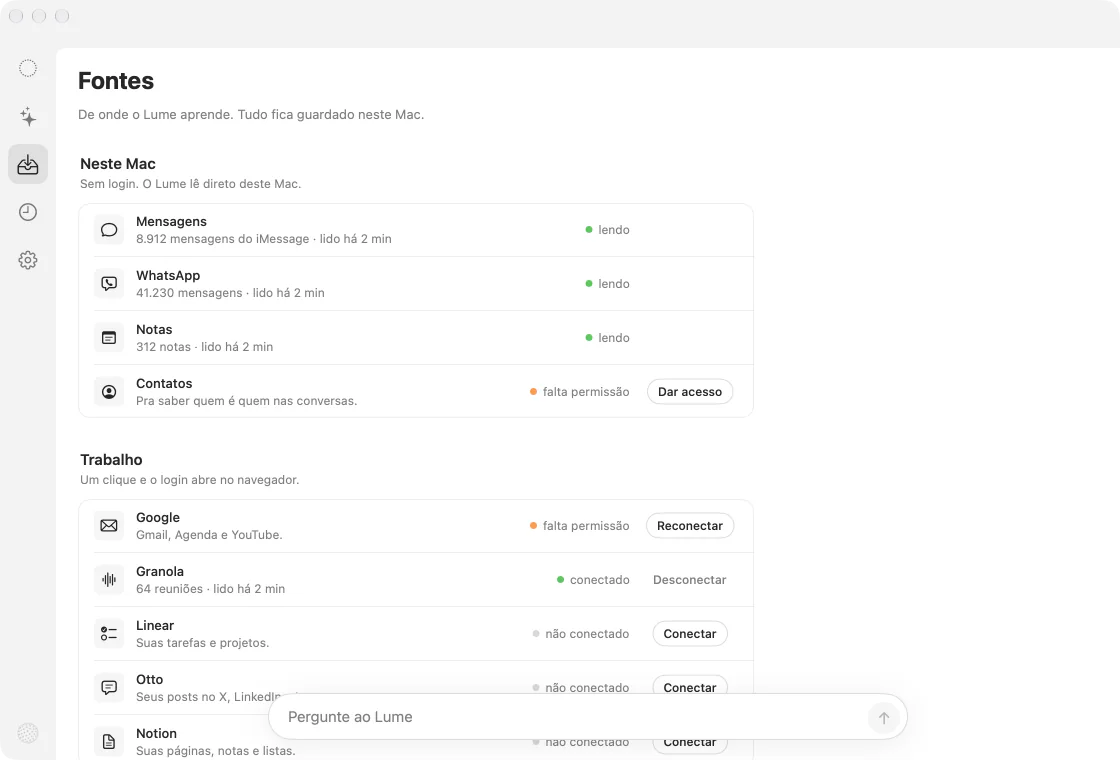This screenshot has height=760, width=1120.
Task: Click the Google row title
Action: coord(158,518)
